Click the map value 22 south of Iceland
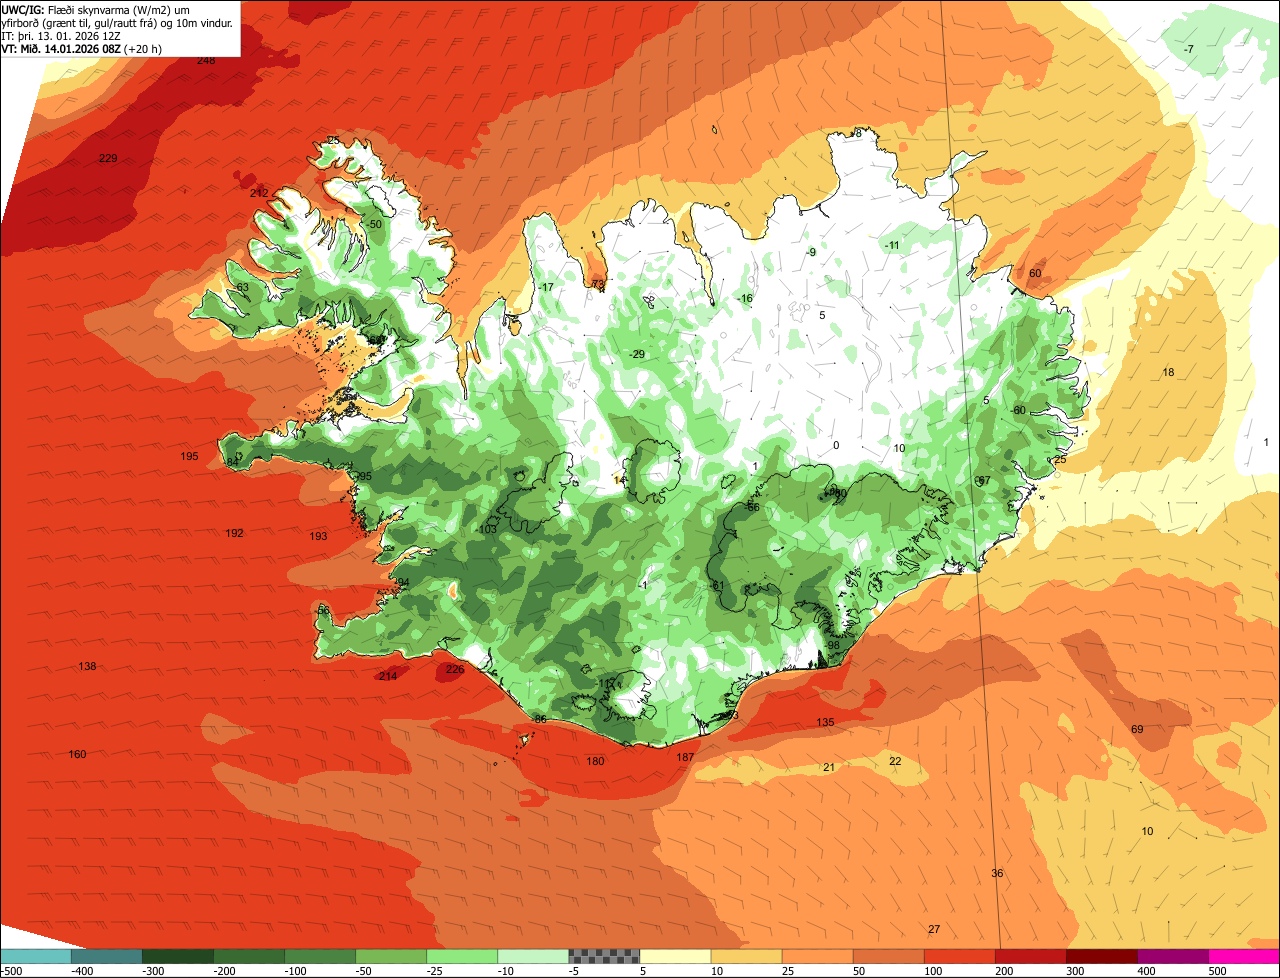The height and width of the screenshot is (978, 1280). click(895, 761)
